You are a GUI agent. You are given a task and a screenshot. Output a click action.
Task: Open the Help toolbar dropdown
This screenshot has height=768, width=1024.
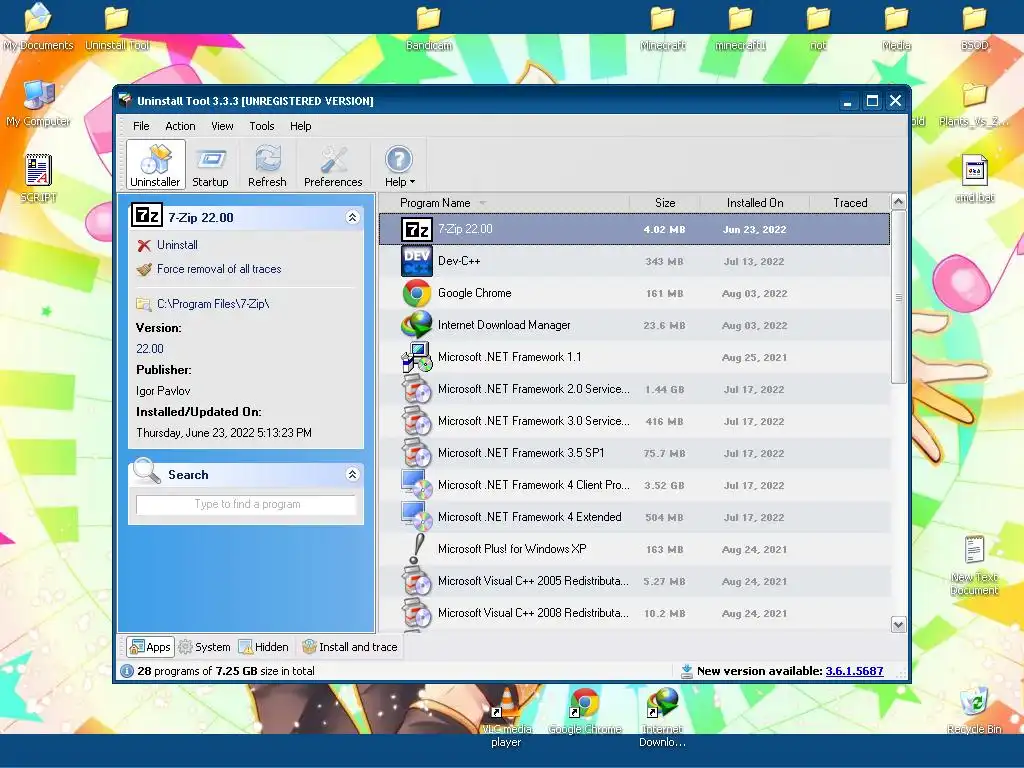tap(399, 165)
